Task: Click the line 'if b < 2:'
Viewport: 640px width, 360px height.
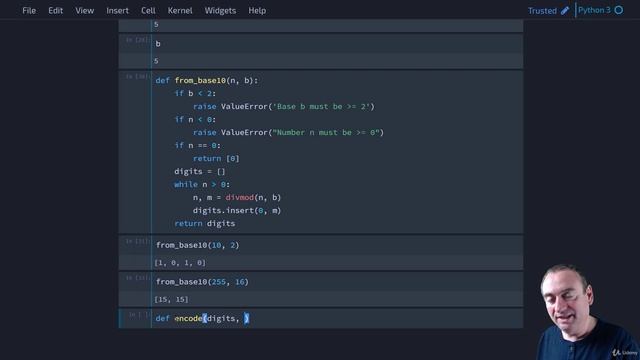Action: [x=195, y=93]
